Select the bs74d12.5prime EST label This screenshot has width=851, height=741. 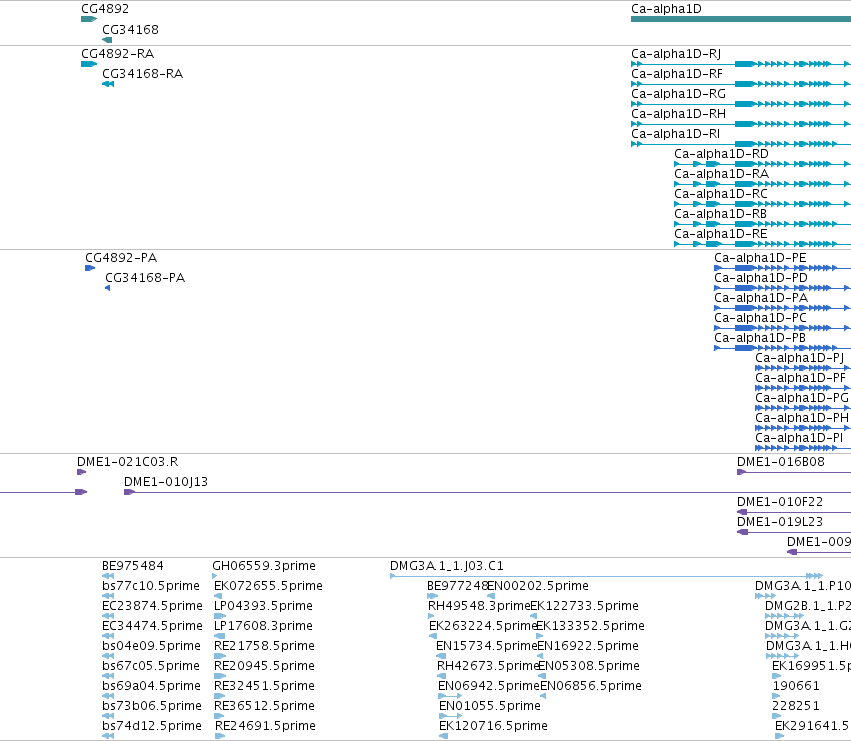pyautogui.click(x=152, y=726)
